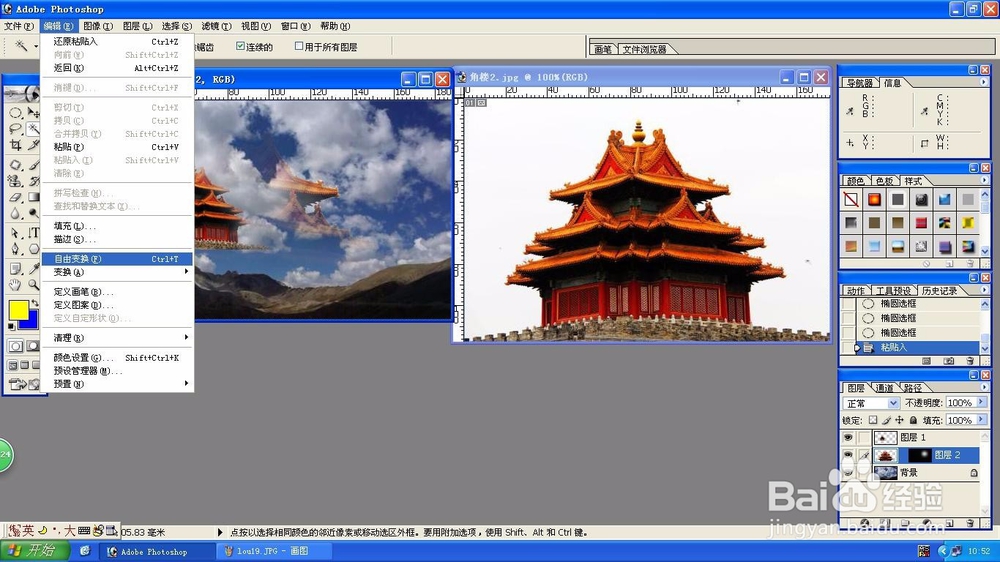Screen dimensions: 1000x562
Task: Switch to the 通道 (Channels) tab
Action: (x=885, y=388)
